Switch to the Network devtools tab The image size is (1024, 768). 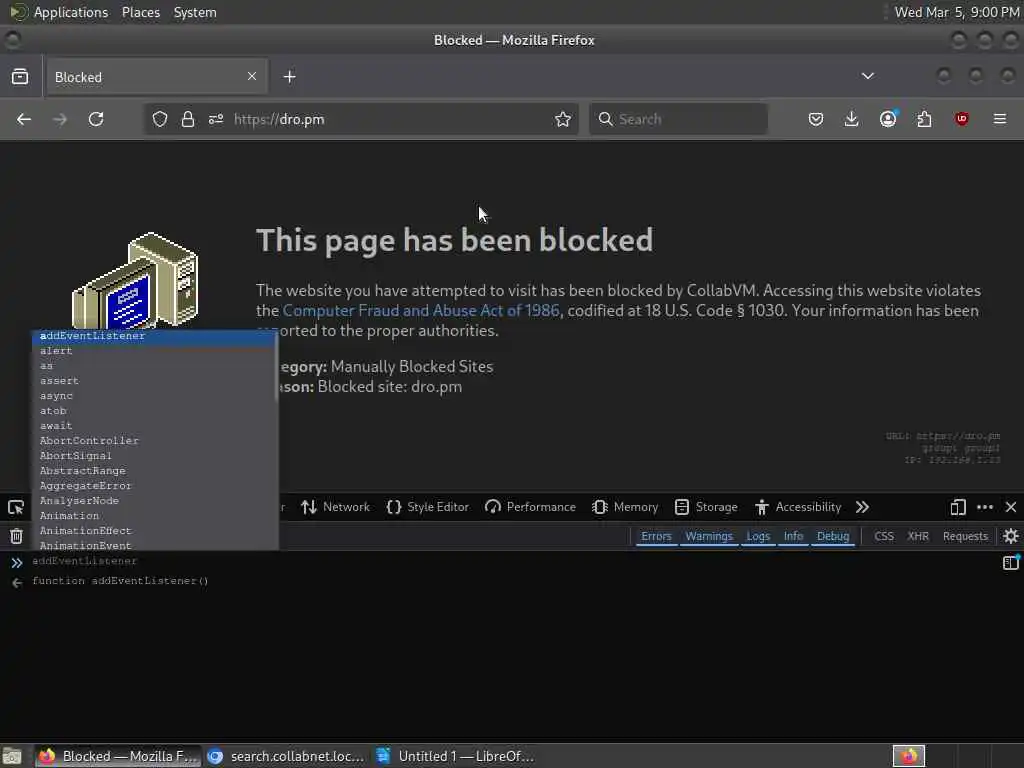pyautogui.click(x=336, y=507)
